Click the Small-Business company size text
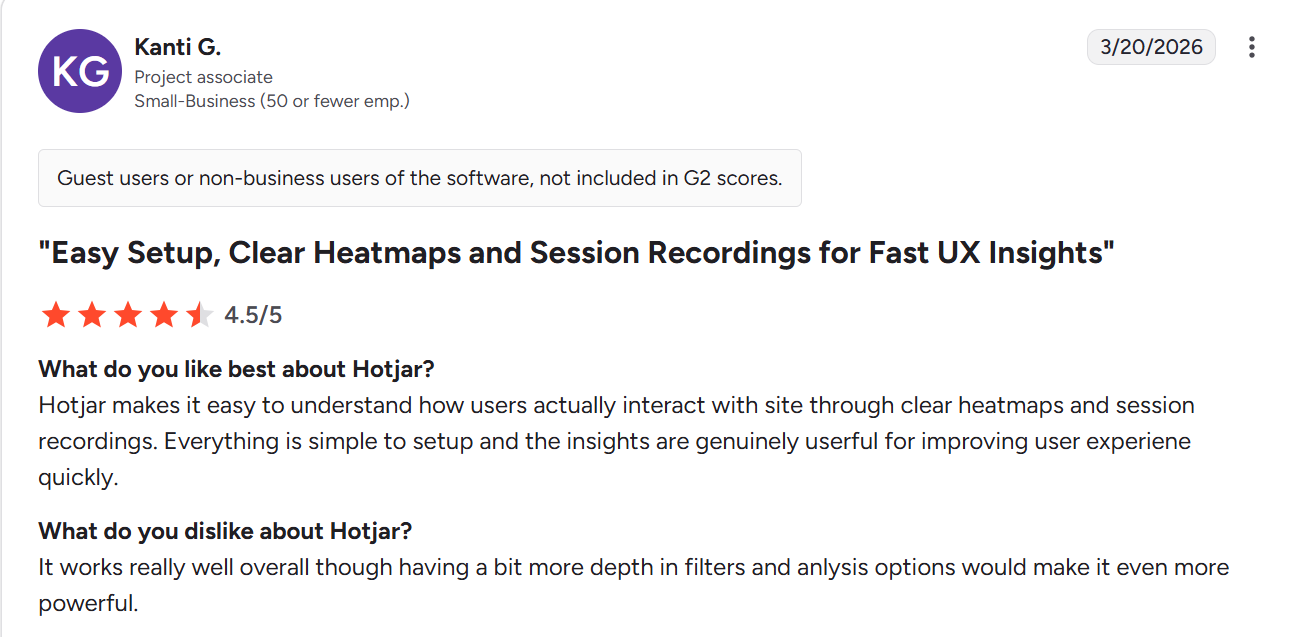The height and width of the screenshot is (637, 1294). click(x=274, y=101)
